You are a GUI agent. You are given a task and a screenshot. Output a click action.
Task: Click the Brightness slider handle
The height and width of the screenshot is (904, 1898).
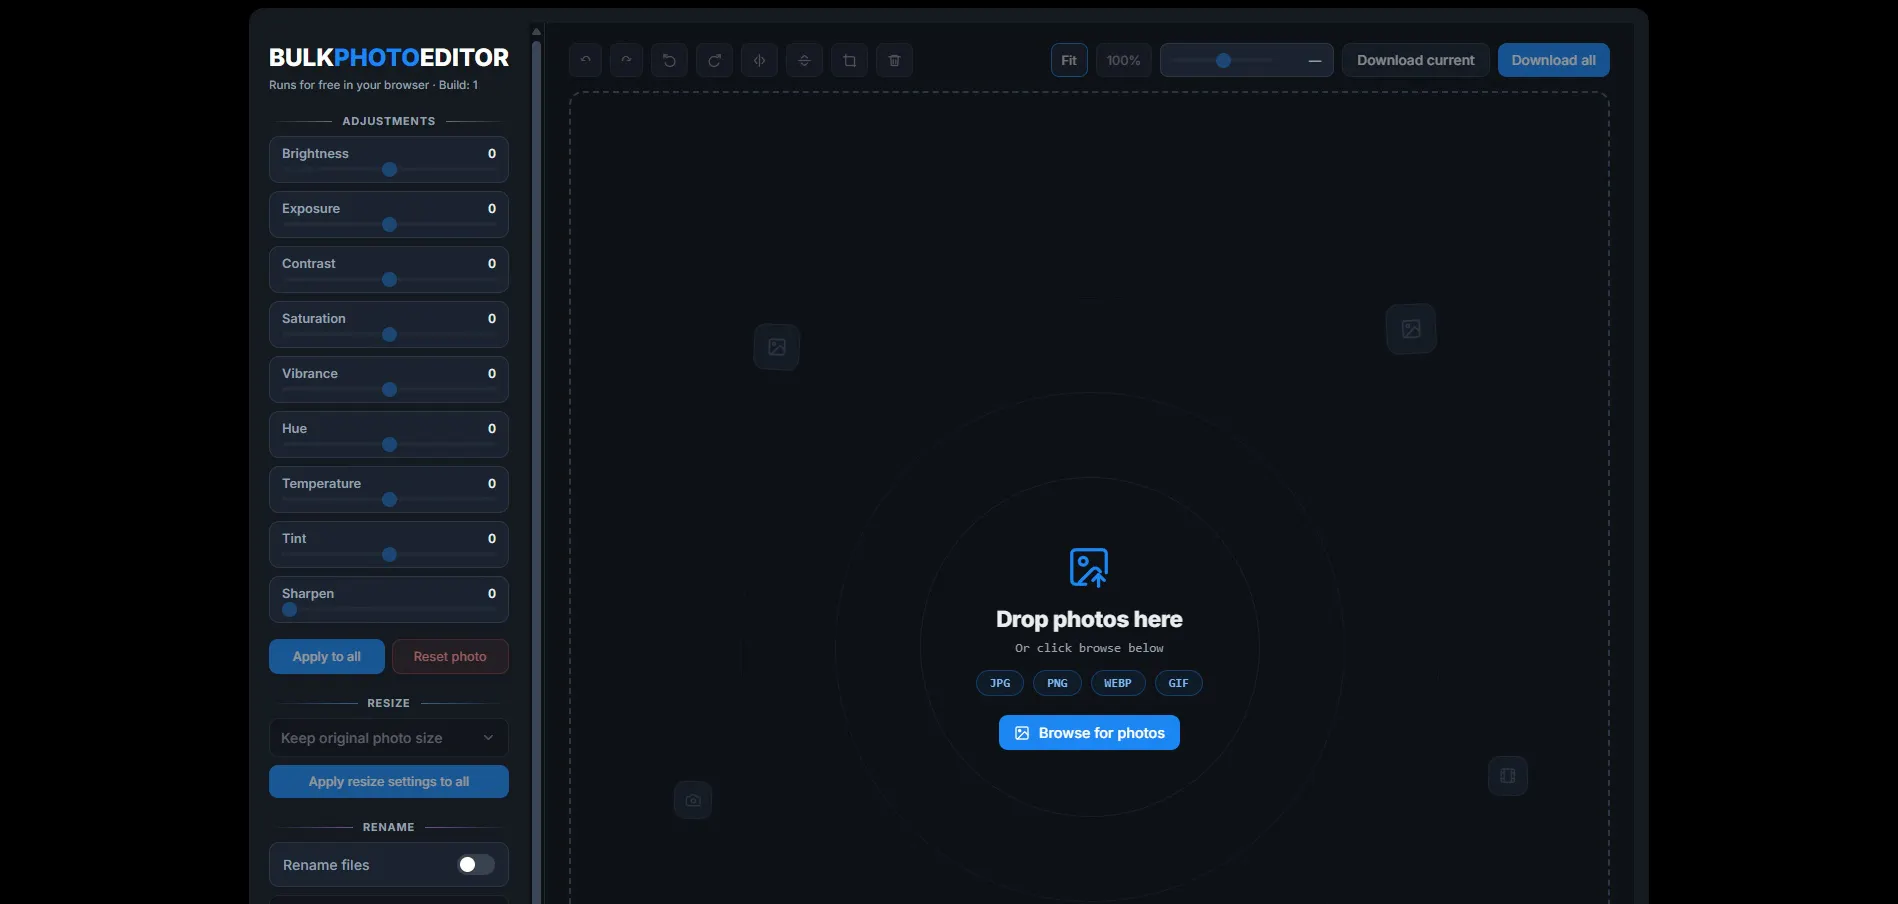click(390, 170)
